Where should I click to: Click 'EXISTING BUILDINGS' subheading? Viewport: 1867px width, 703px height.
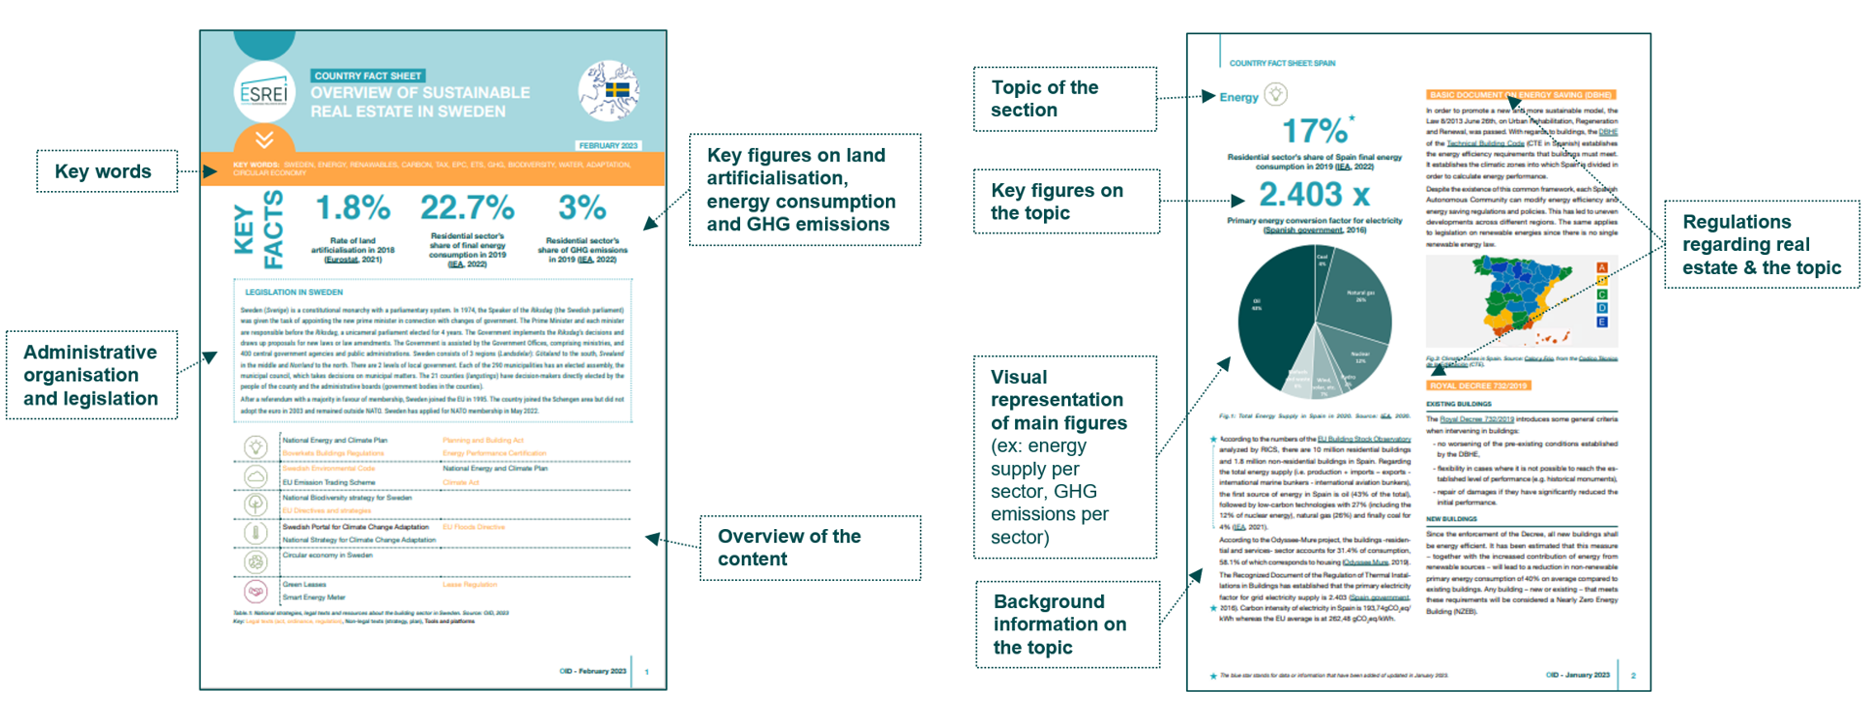click(1460, 404)
